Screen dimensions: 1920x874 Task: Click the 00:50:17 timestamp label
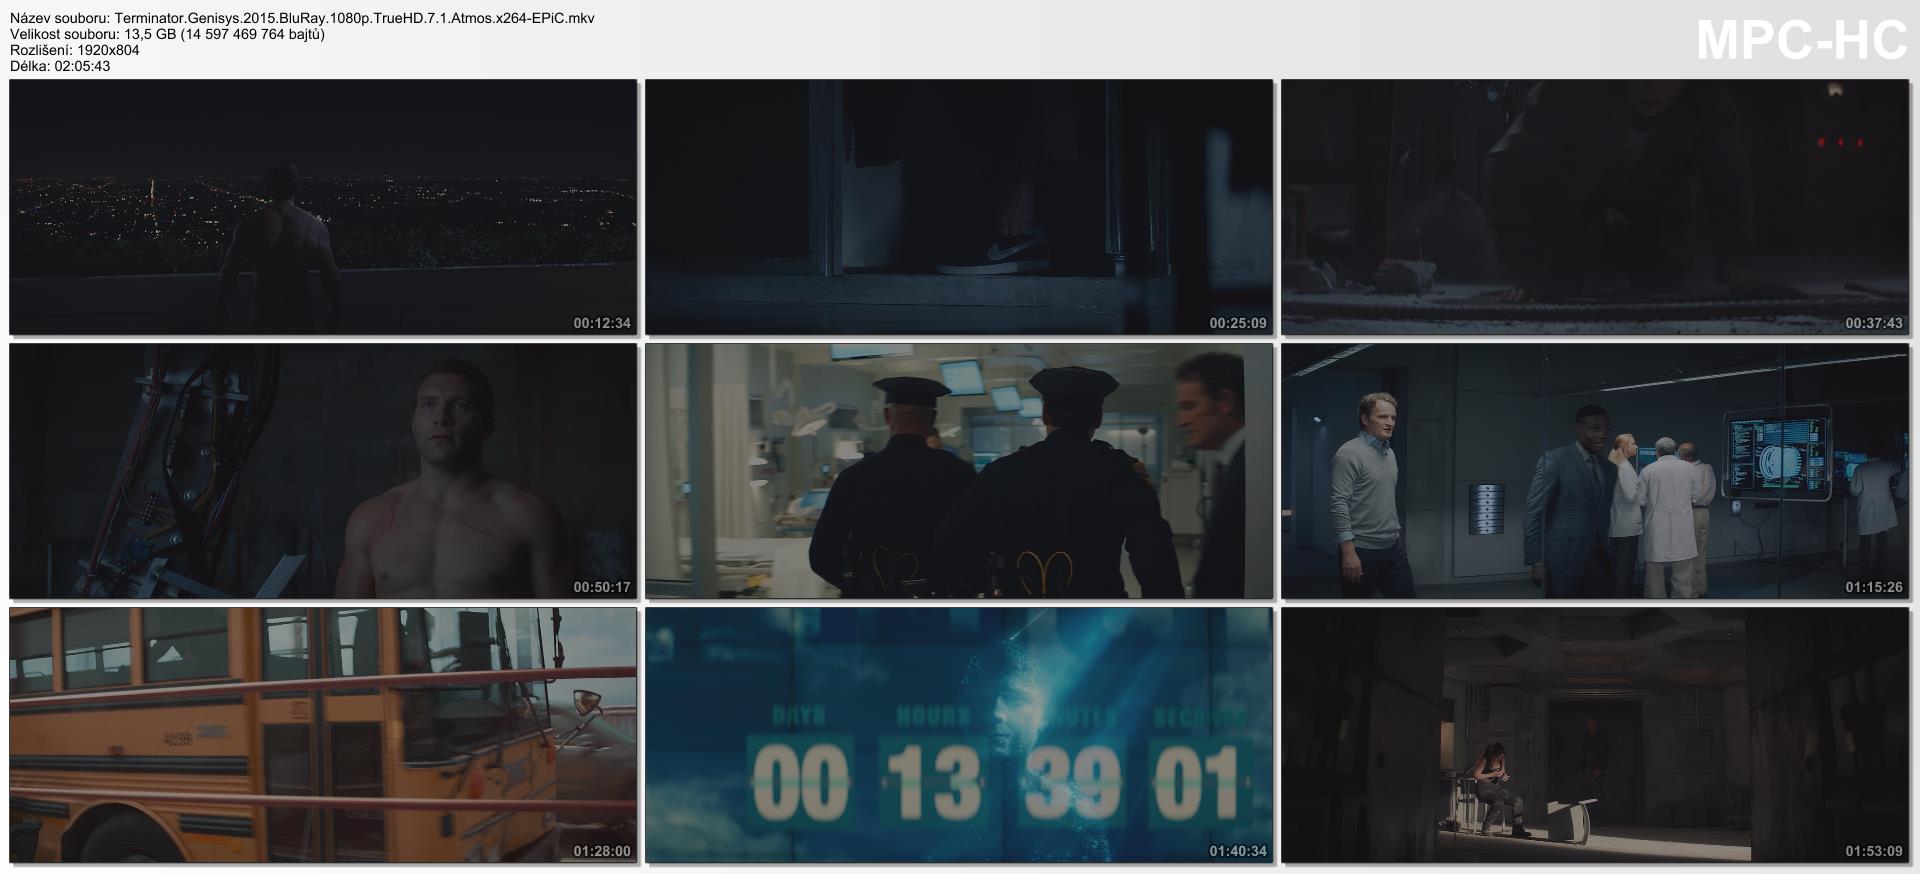[x=601, y=587]
